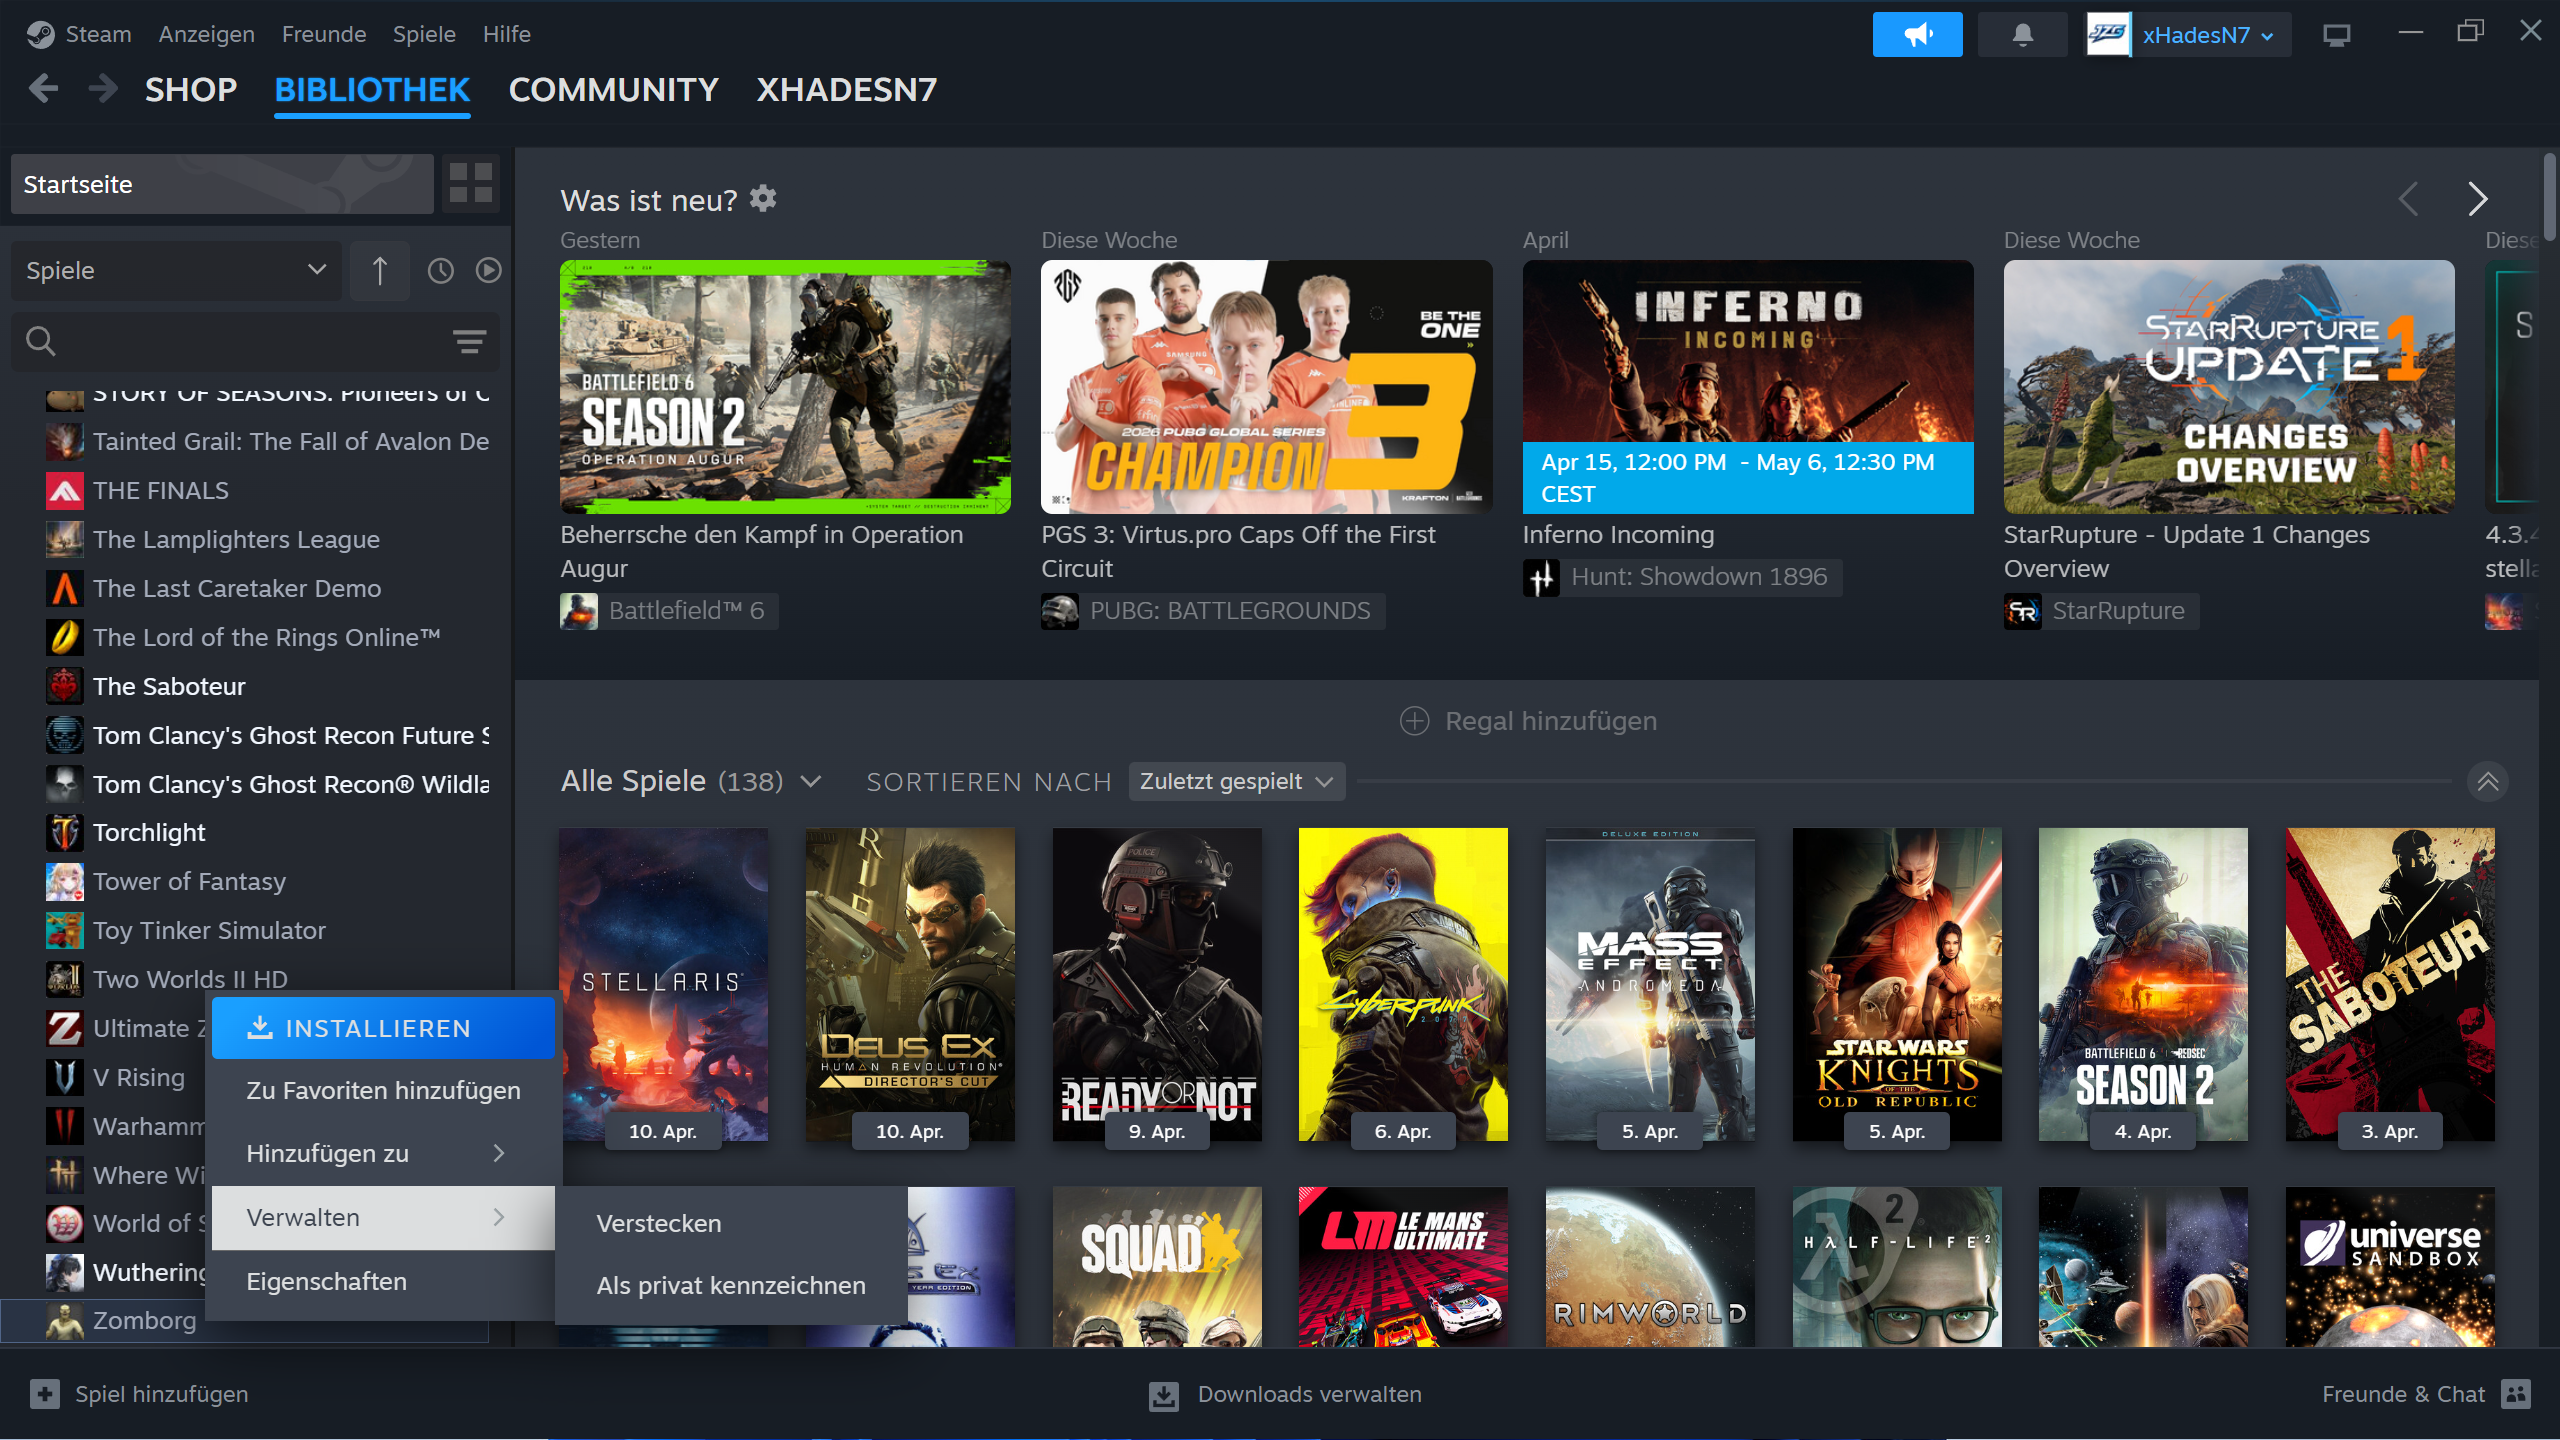The image size is (2560, 1440).
Task: Select Zu Favoriten hinzufügen
Action: pos(383,1090)
